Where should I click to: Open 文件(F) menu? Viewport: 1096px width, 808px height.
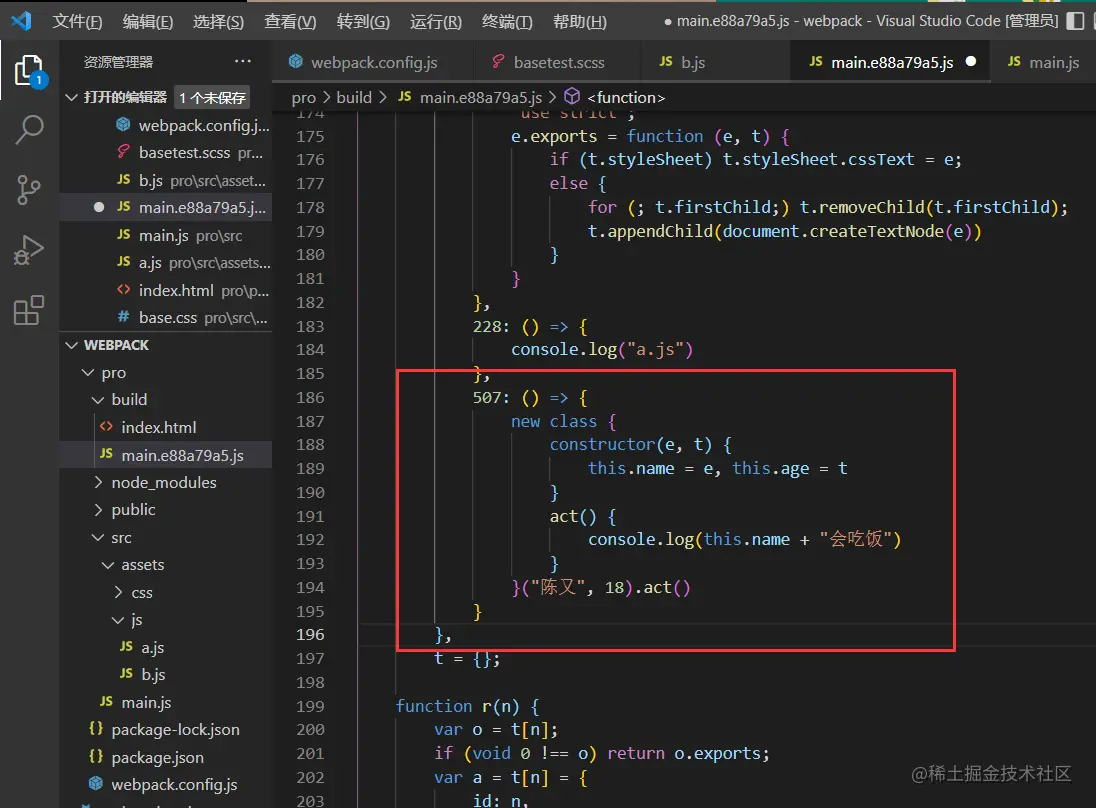click(x=77, y=22)
